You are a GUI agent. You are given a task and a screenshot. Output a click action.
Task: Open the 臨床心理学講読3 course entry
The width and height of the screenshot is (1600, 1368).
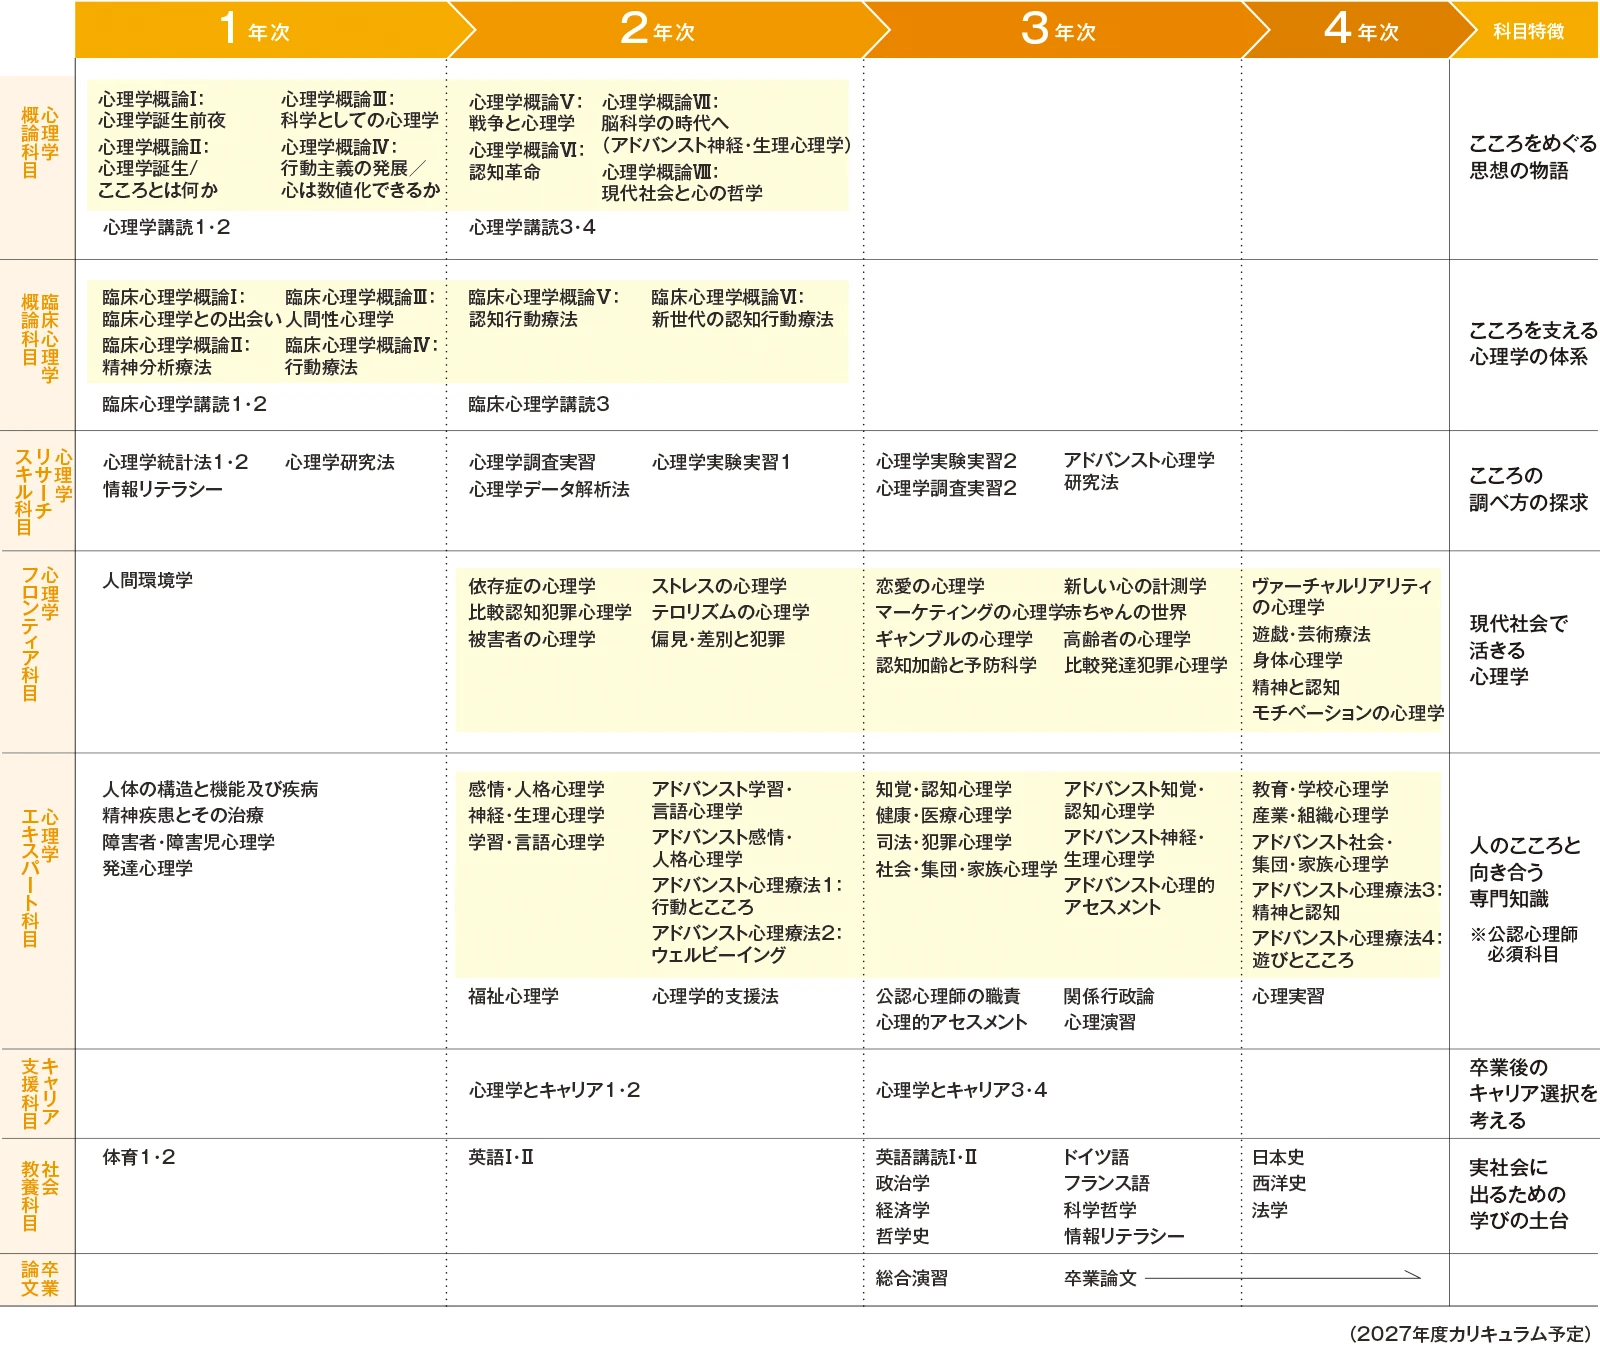tap(538, 405)
